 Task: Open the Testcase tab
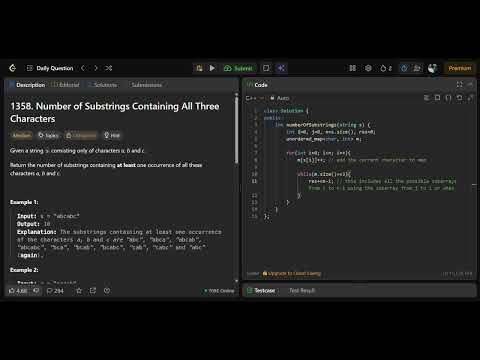261,291
